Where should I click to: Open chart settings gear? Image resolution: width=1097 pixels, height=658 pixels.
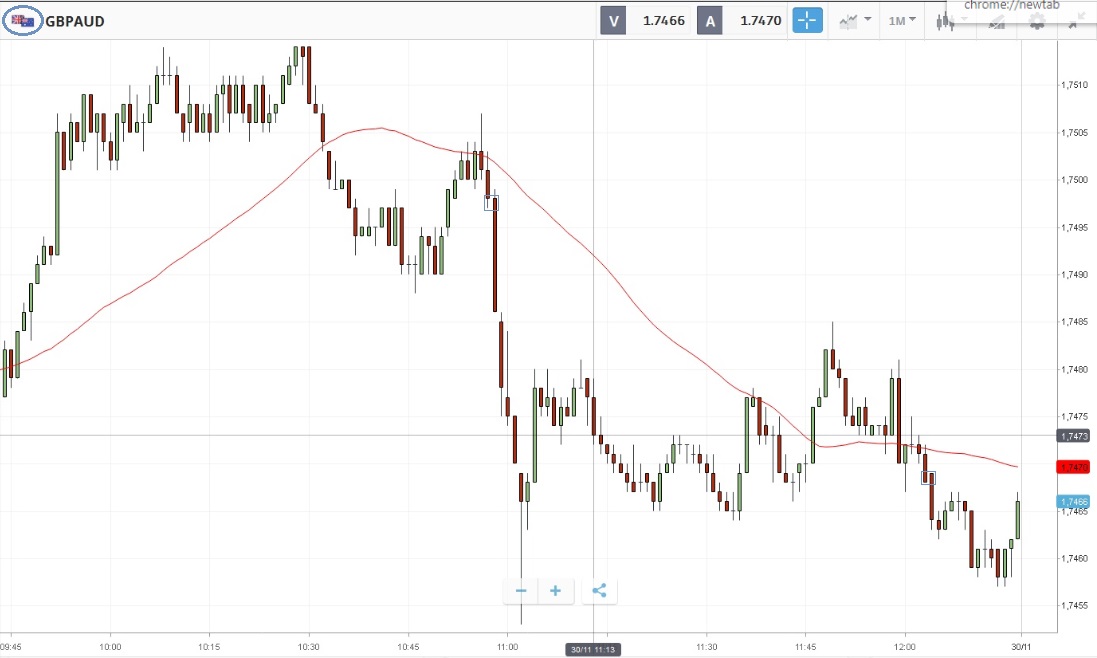pos(1036,22)
